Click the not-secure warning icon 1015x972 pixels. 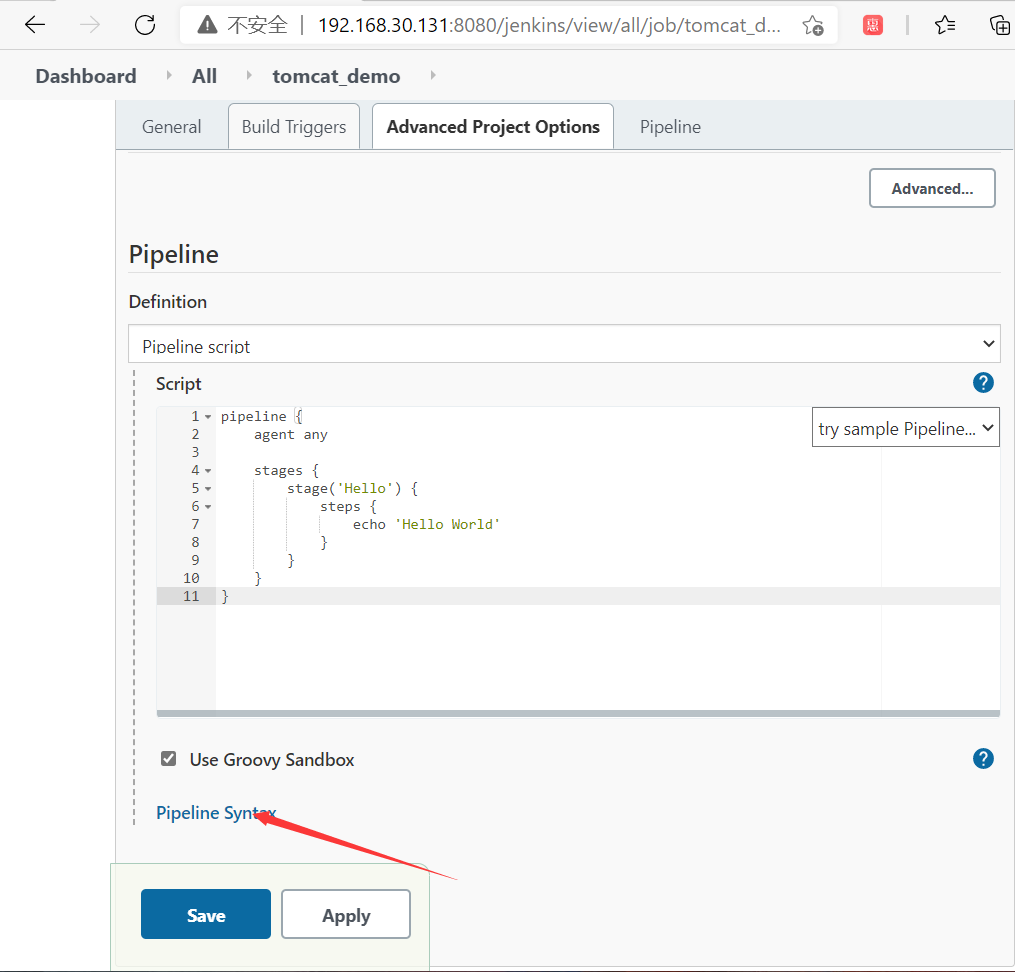tap(207, 25)
